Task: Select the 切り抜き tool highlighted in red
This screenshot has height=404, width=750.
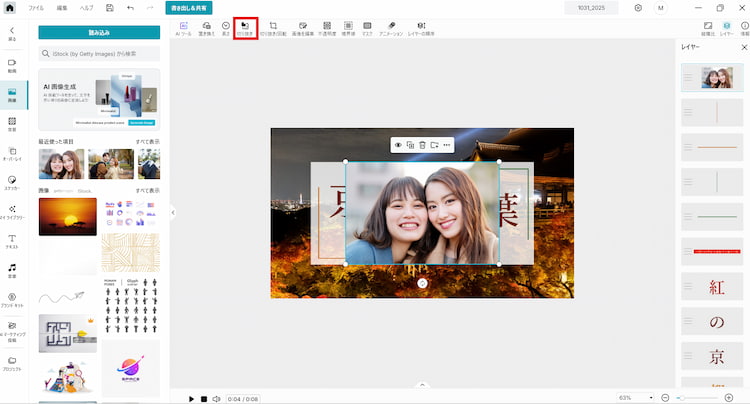Action: pos(245,28)
